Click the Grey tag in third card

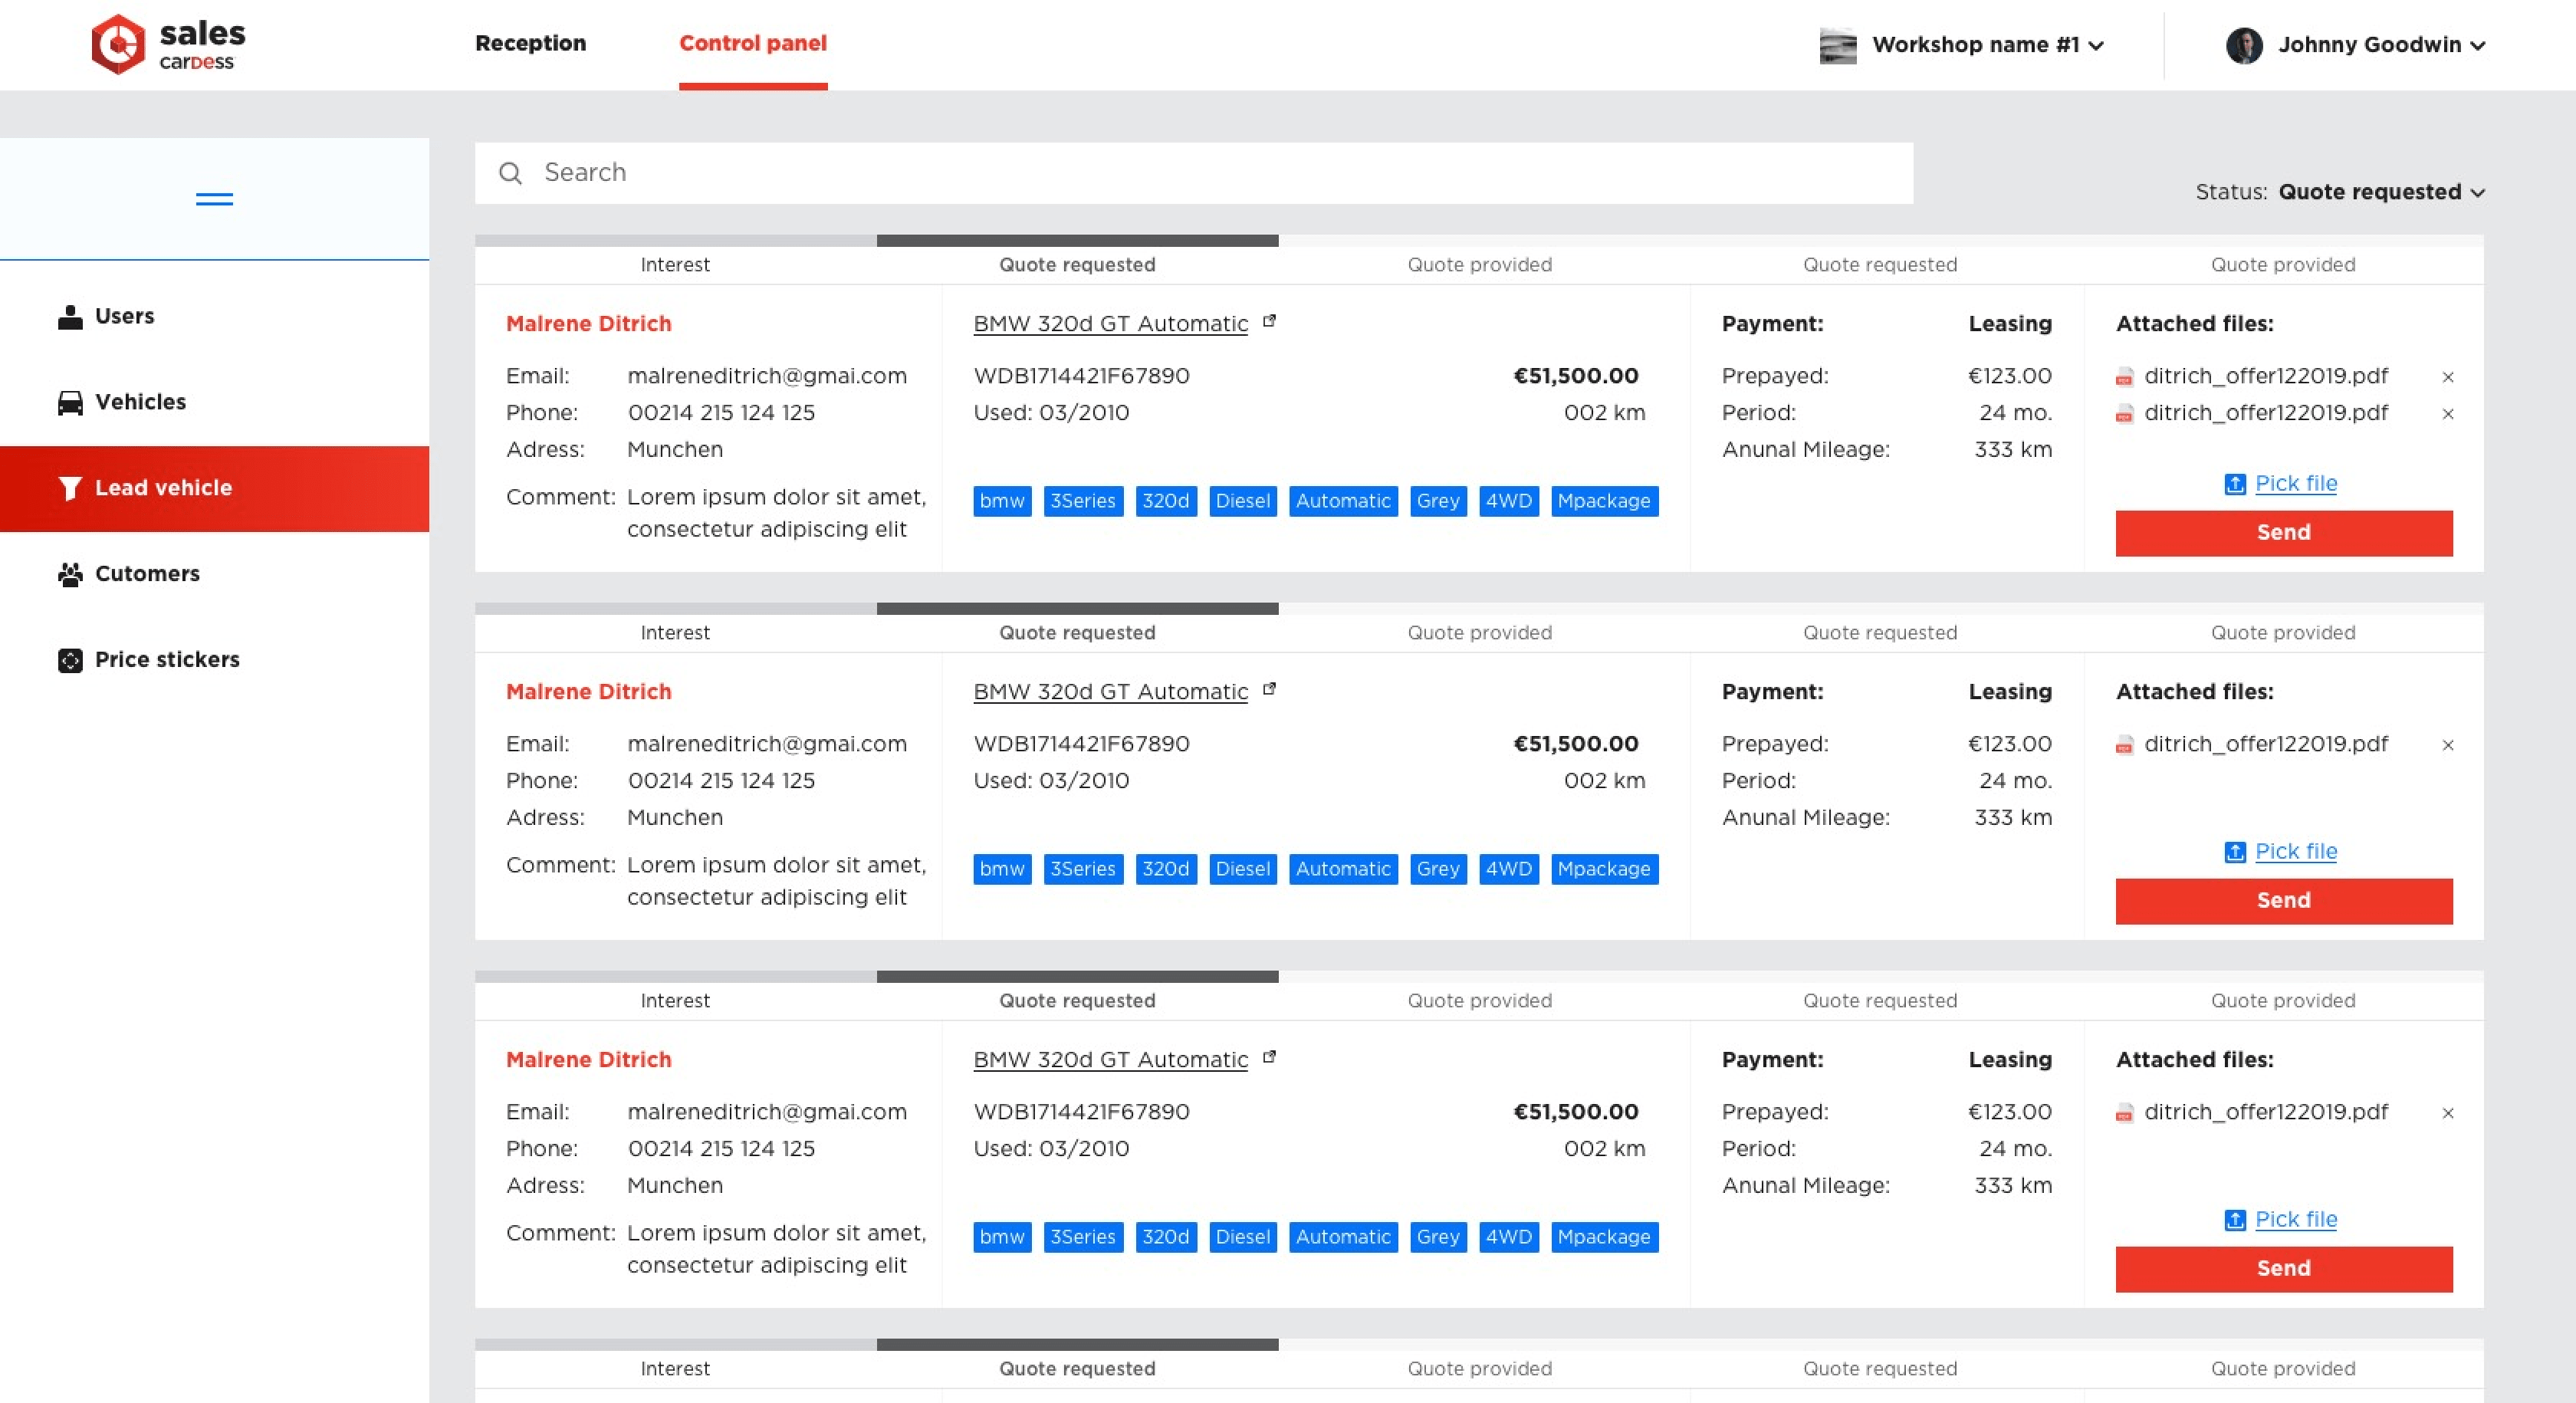[x=1438, y=1237]
